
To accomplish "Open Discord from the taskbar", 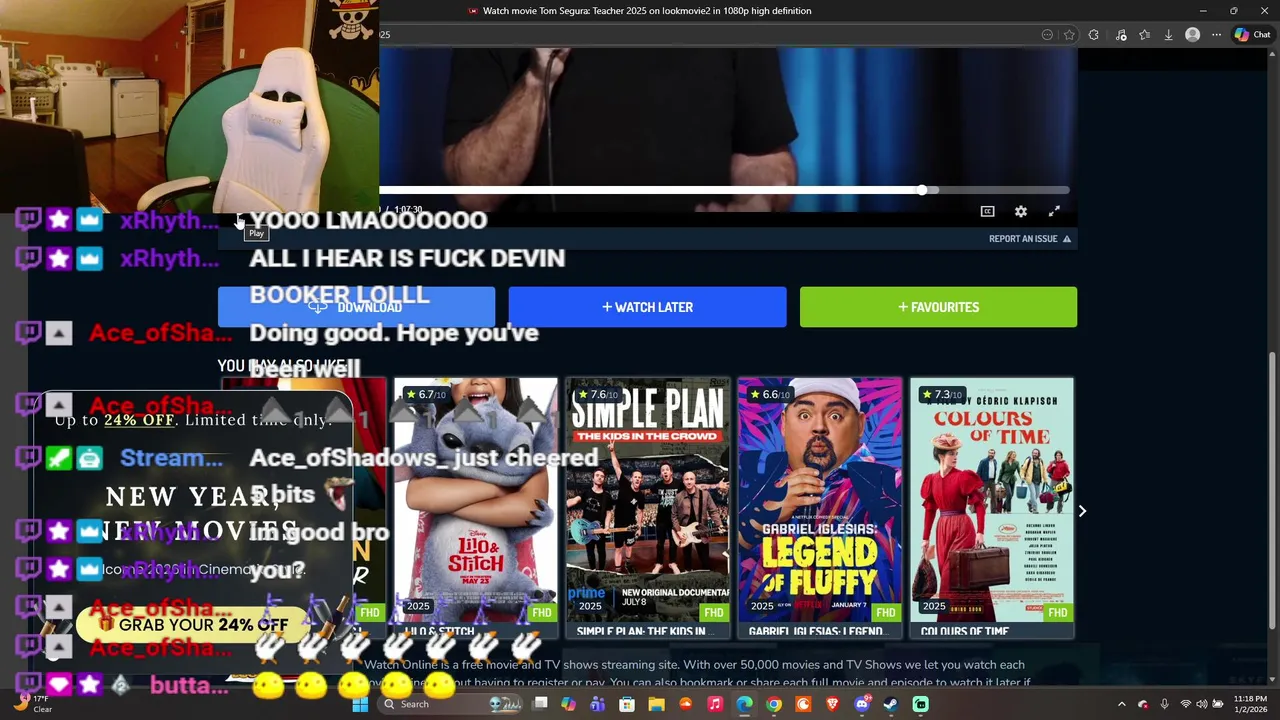I will 862,704.
